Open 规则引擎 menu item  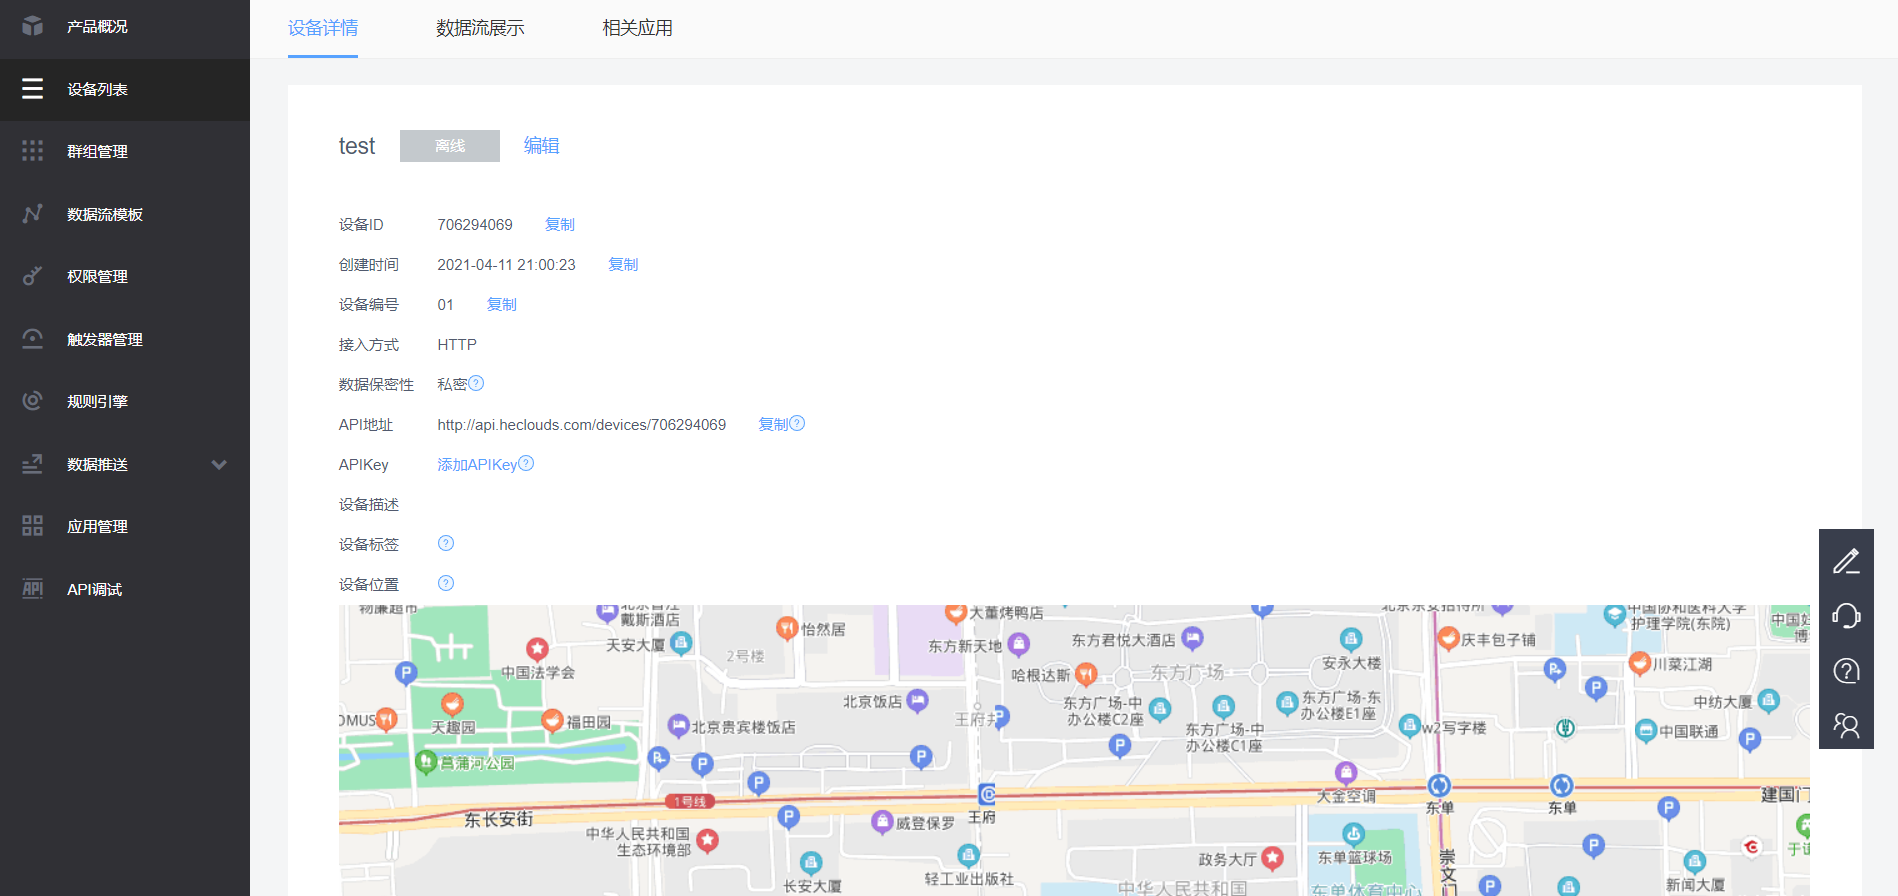pyautogui.click(x=125, y=401)
